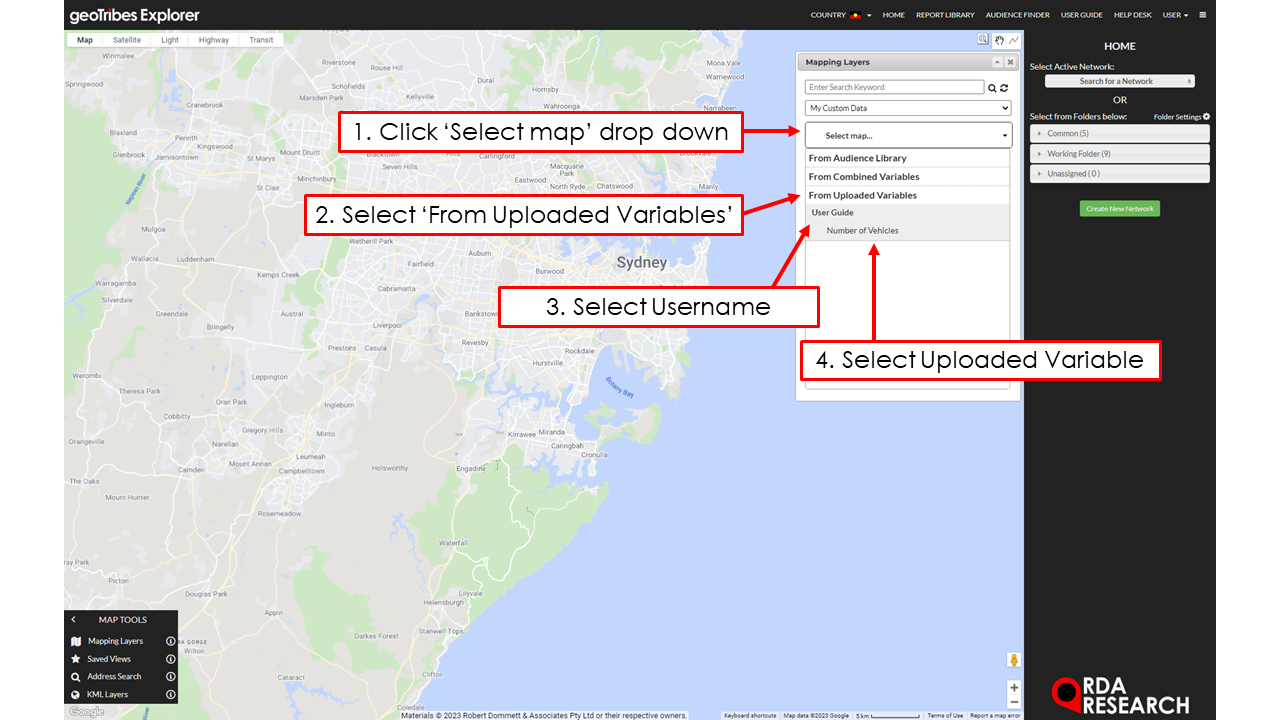Open the Search for a Network dropdown

[x=1120, y=81]
